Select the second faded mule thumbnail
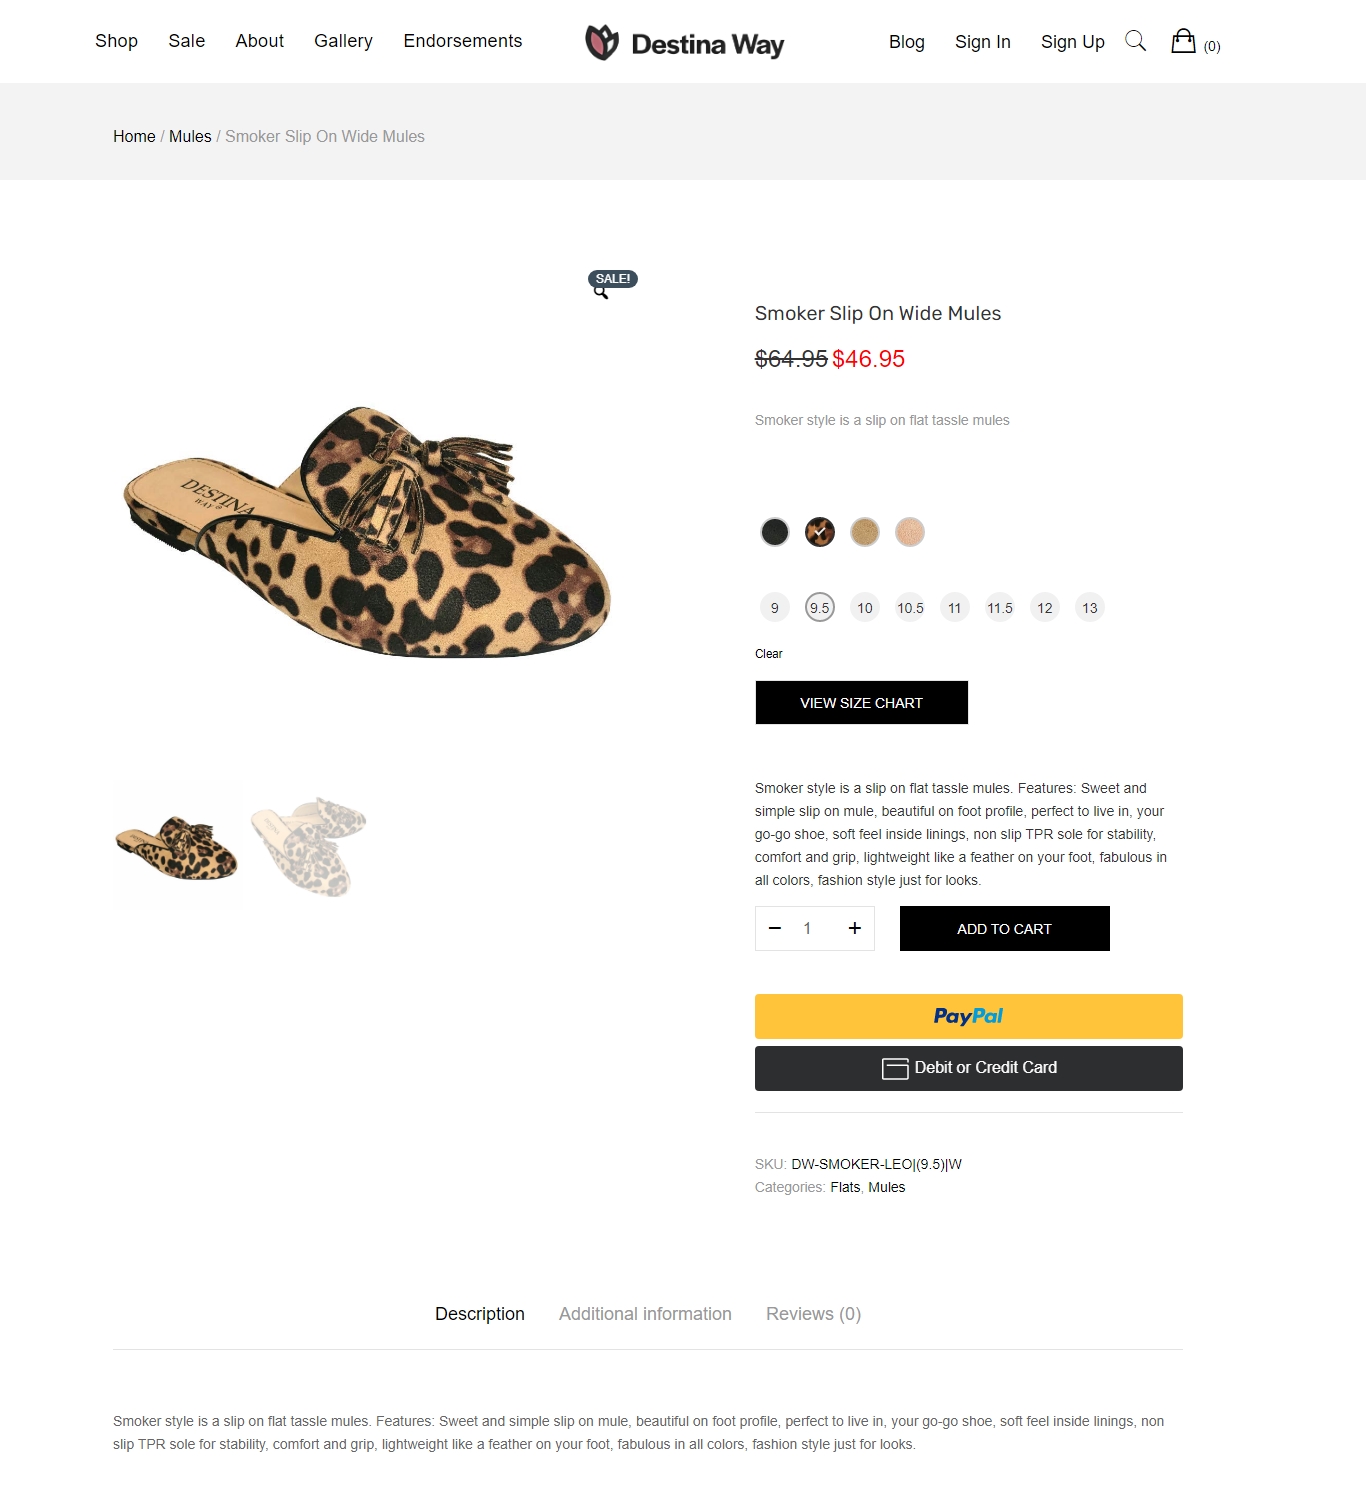Image resolution: width=1366 pixels, height=1498 pixels. pos(309,847)
